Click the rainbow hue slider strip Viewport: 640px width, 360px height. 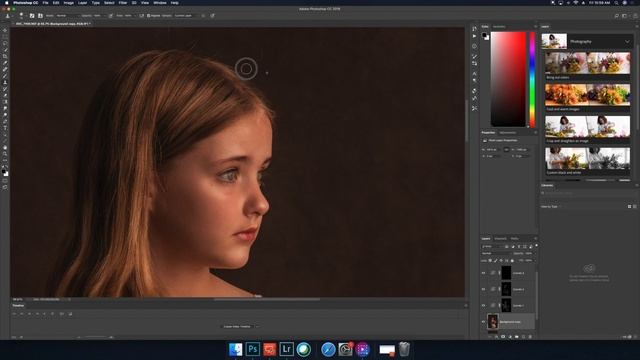pos(532,80)
